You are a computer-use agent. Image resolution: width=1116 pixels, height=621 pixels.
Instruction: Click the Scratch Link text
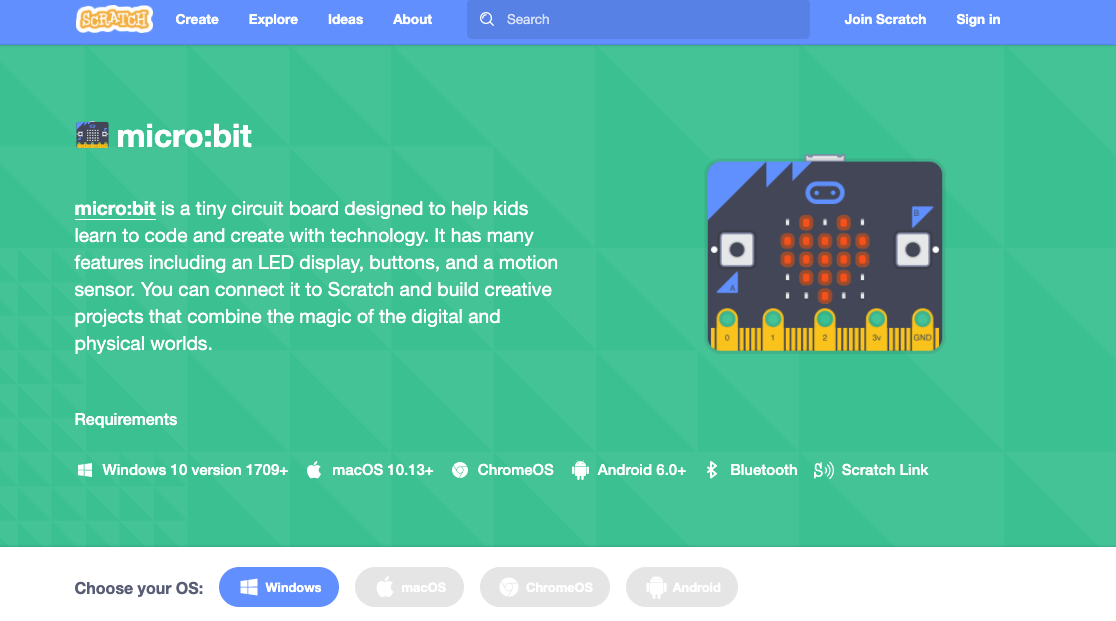[x=885, y=470]
